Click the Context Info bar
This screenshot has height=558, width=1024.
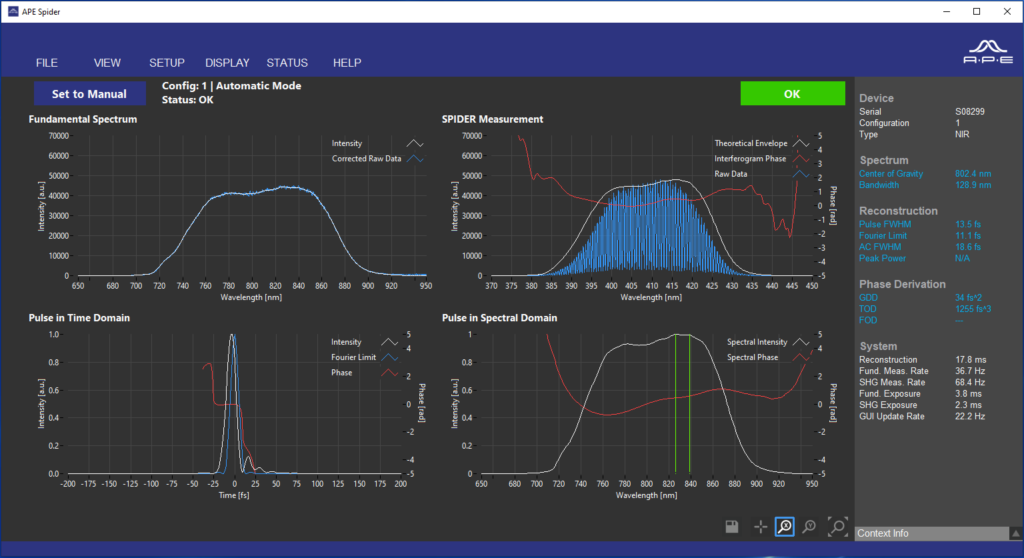[x=932, y=533]
